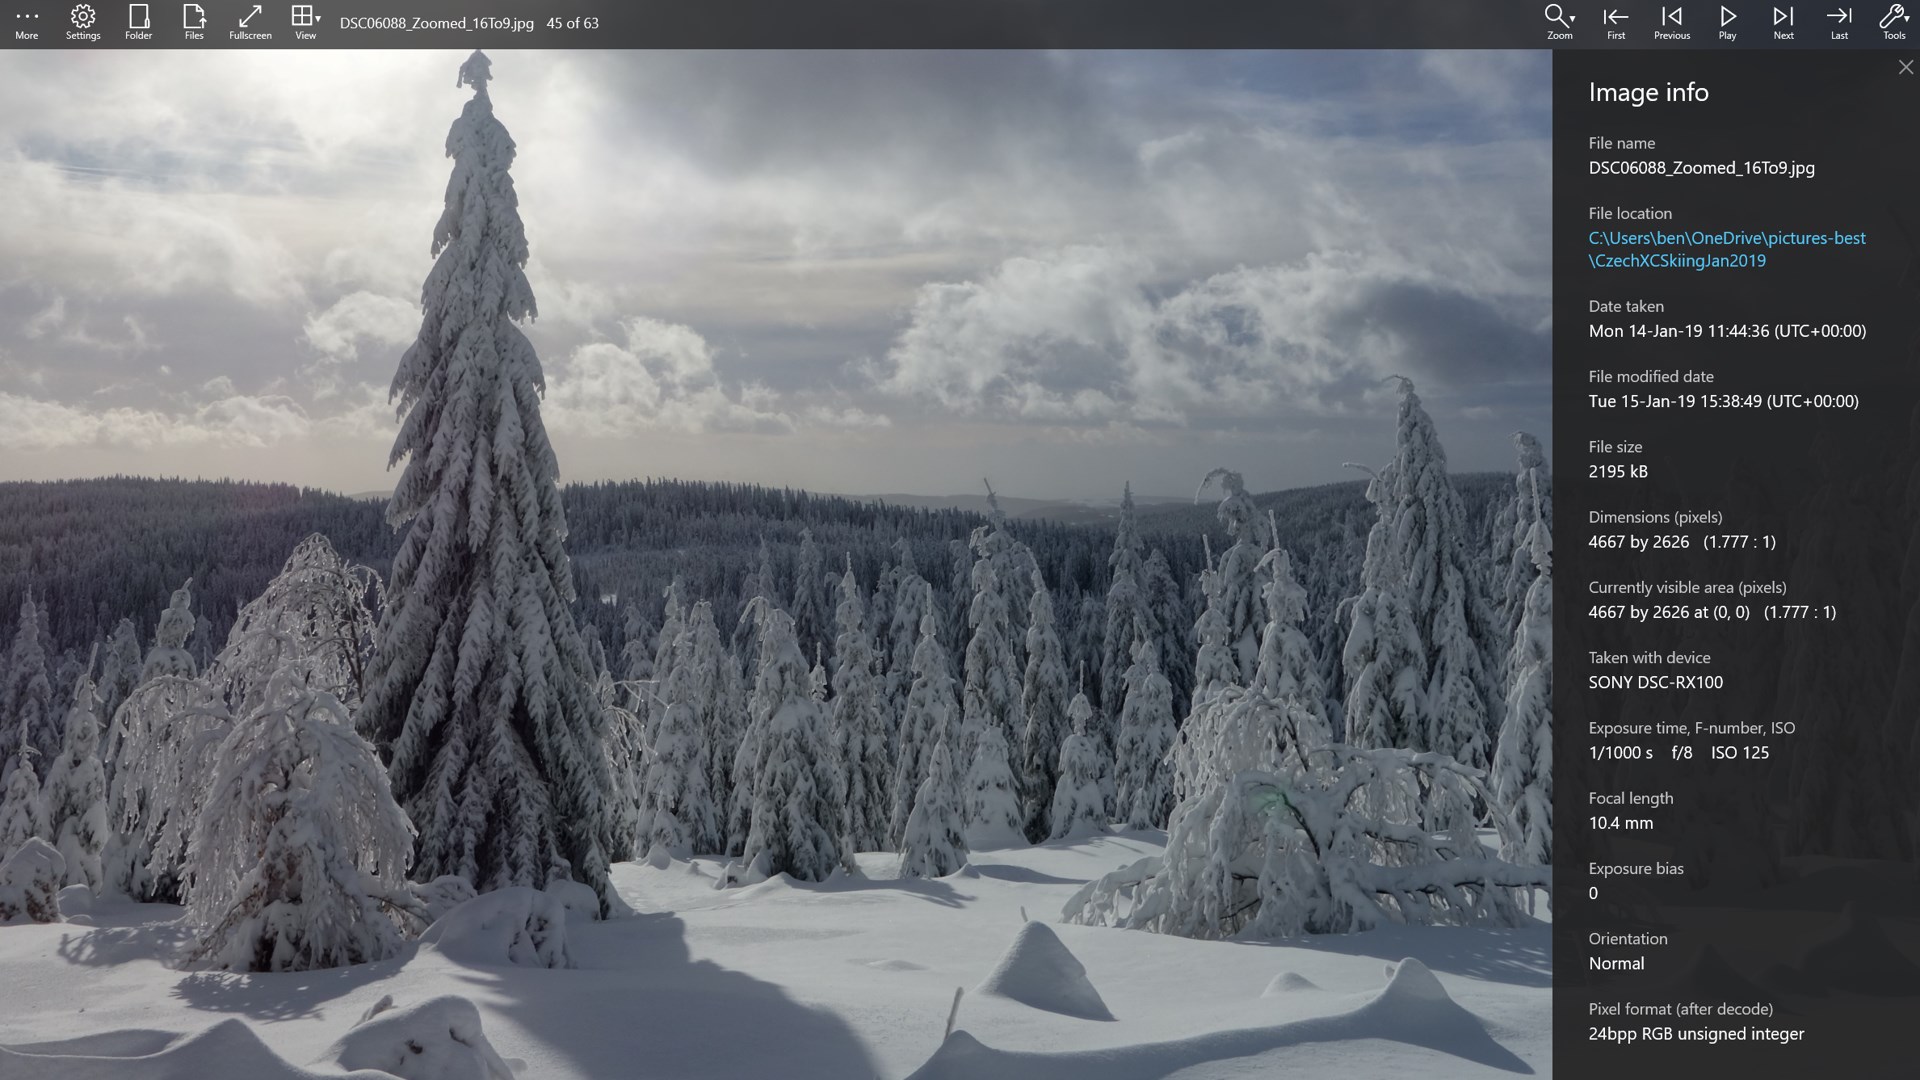Open the More menu with three dots
The width and height of the screenshot is (1920, 1080).
26,17
